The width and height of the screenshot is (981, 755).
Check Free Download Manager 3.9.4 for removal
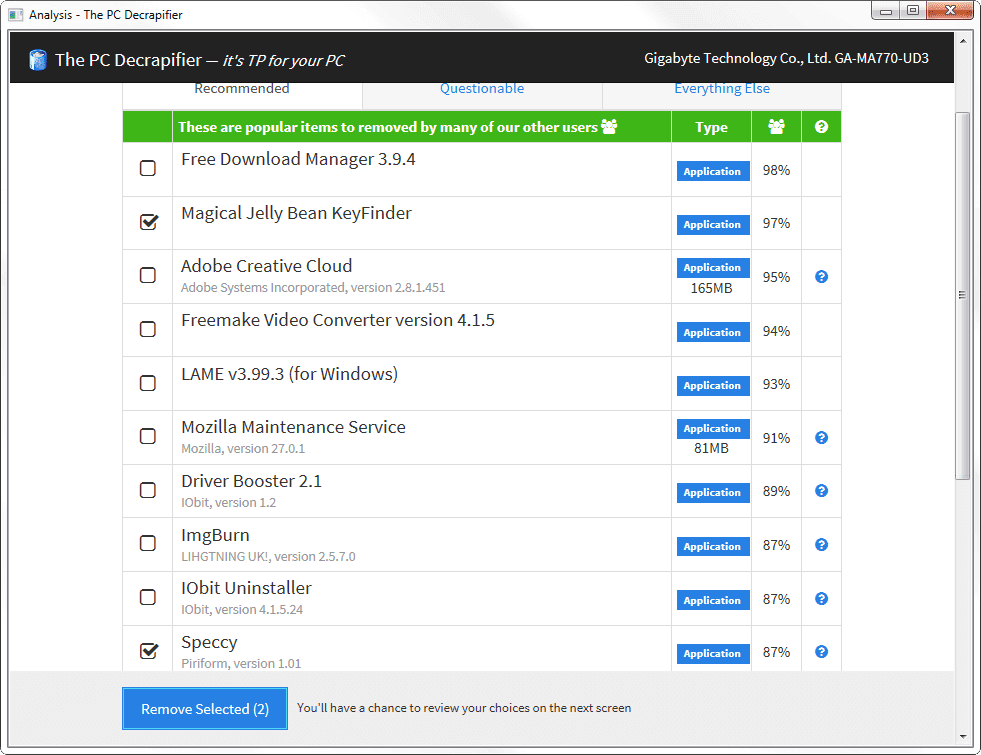(148, 169)
